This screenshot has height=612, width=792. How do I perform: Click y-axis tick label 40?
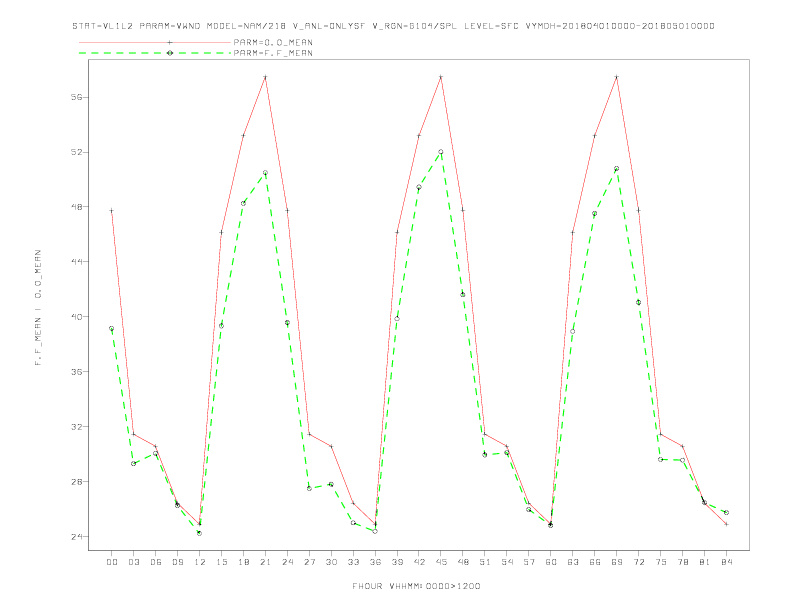pos(76,317)
